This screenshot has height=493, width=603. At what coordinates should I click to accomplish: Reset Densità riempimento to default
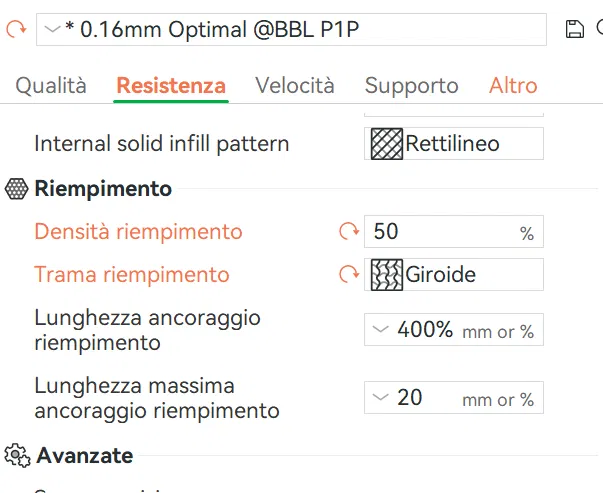click(348, 232)
